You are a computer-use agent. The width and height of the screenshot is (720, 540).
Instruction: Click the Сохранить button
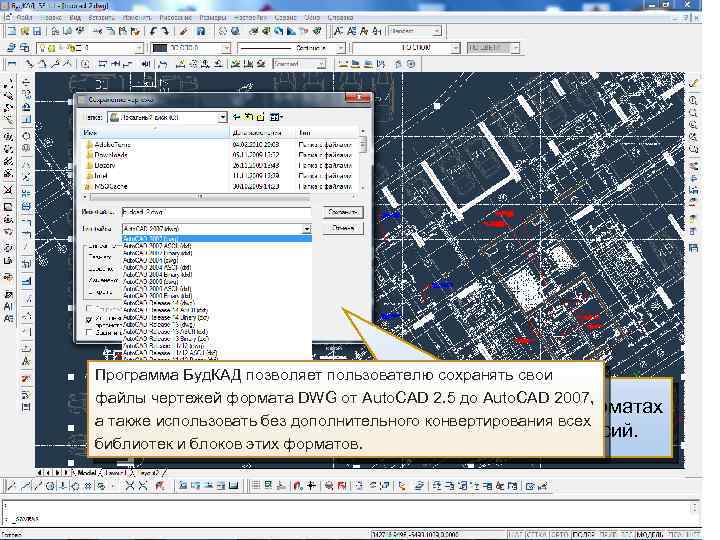click(x=342, y=212)
